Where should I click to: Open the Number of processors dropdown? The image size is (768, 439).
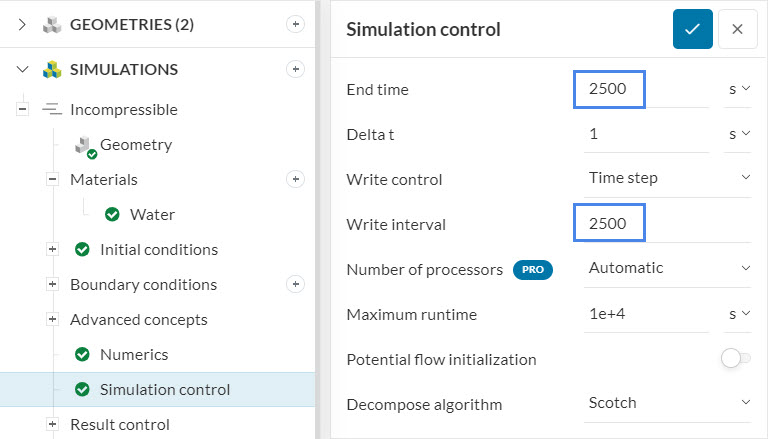(x=668, y=268)
